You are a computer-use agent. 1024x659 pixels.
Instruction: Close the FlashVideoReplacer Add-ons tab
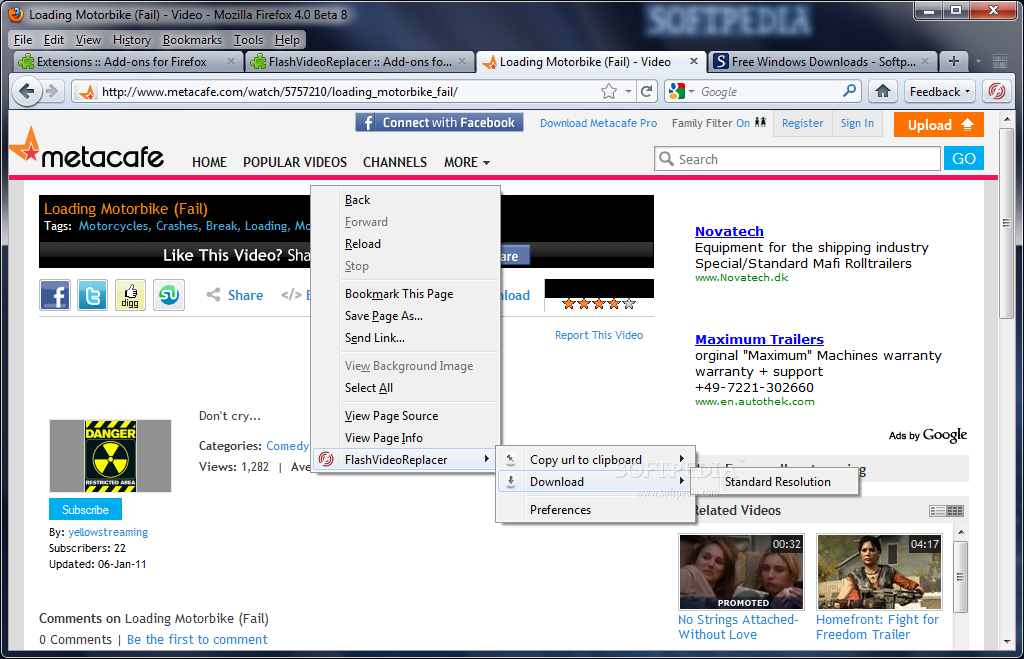click(462, 61)
